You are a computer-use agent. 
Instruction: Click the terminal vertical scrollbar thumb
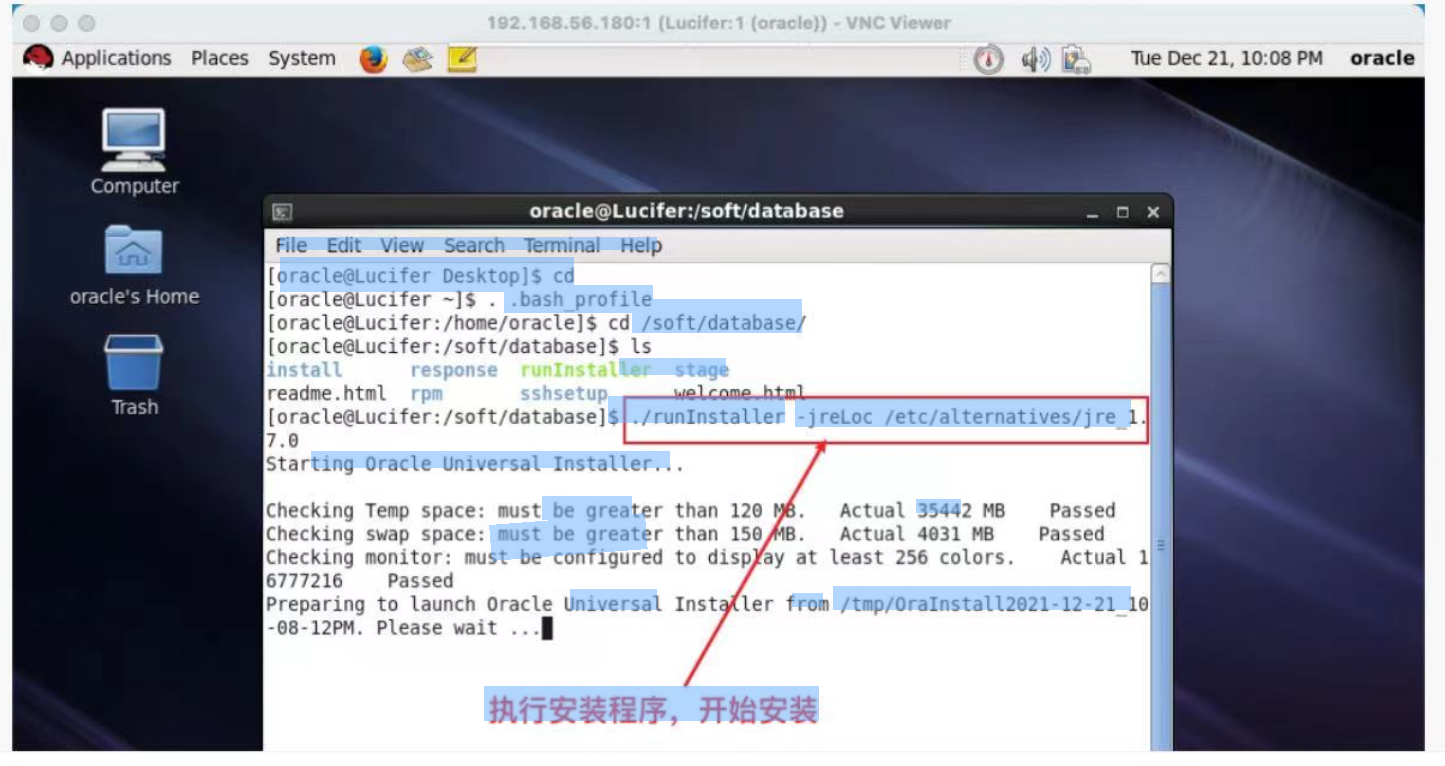1160,516
